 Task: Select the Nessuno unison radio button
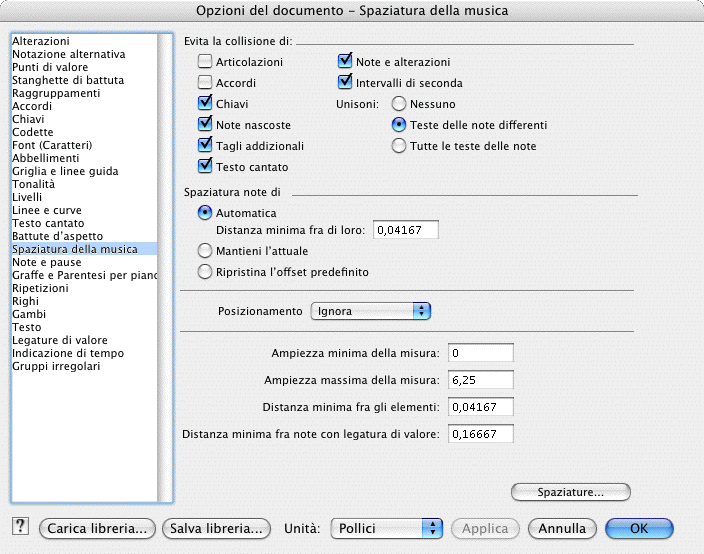(399, 104)
